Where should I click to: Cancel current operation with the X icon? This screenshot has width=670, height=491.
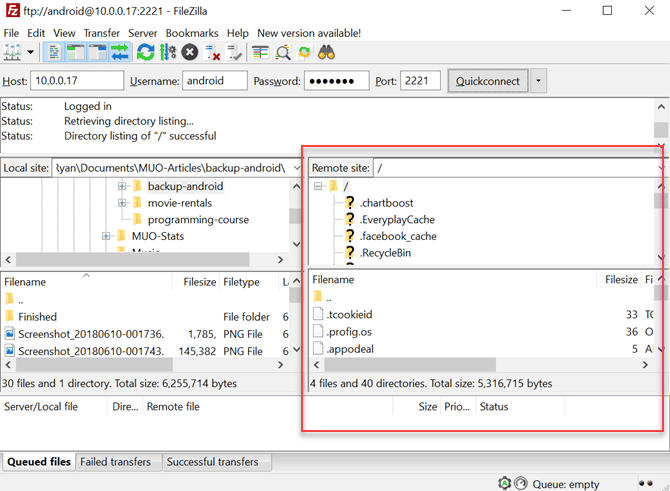tap(190, 52)
